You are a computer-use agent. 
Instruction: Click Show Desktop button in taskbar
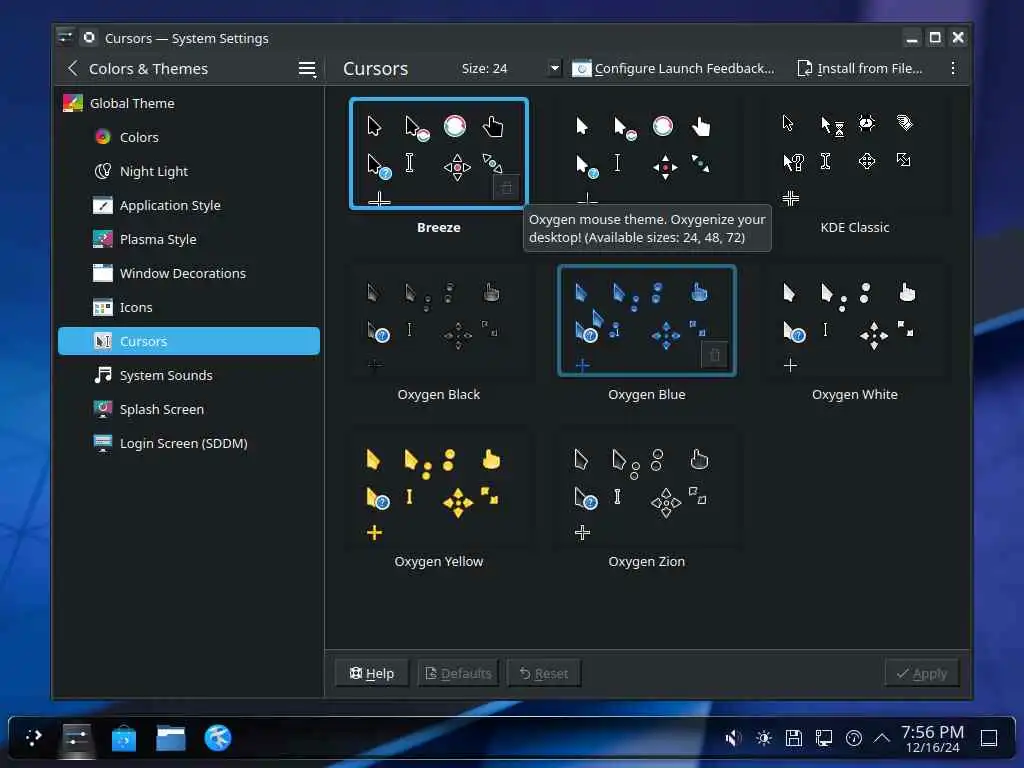tap(989, 738)
